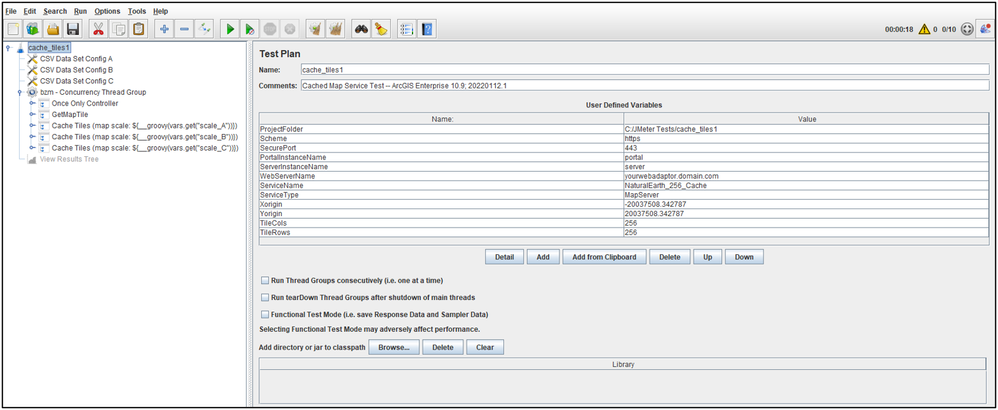
Task: Collapse all tree nodes with the minus icon
Action: coord(184,29)
